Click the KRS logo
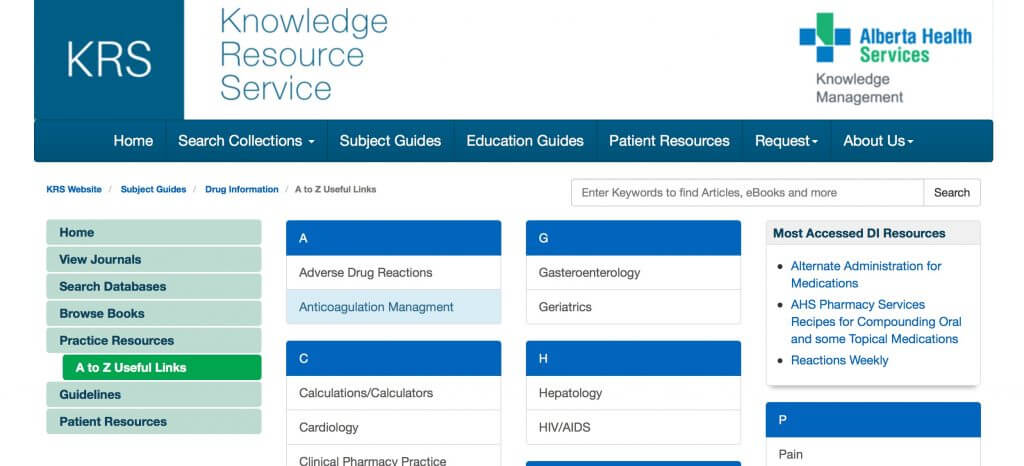 (109, 60)
